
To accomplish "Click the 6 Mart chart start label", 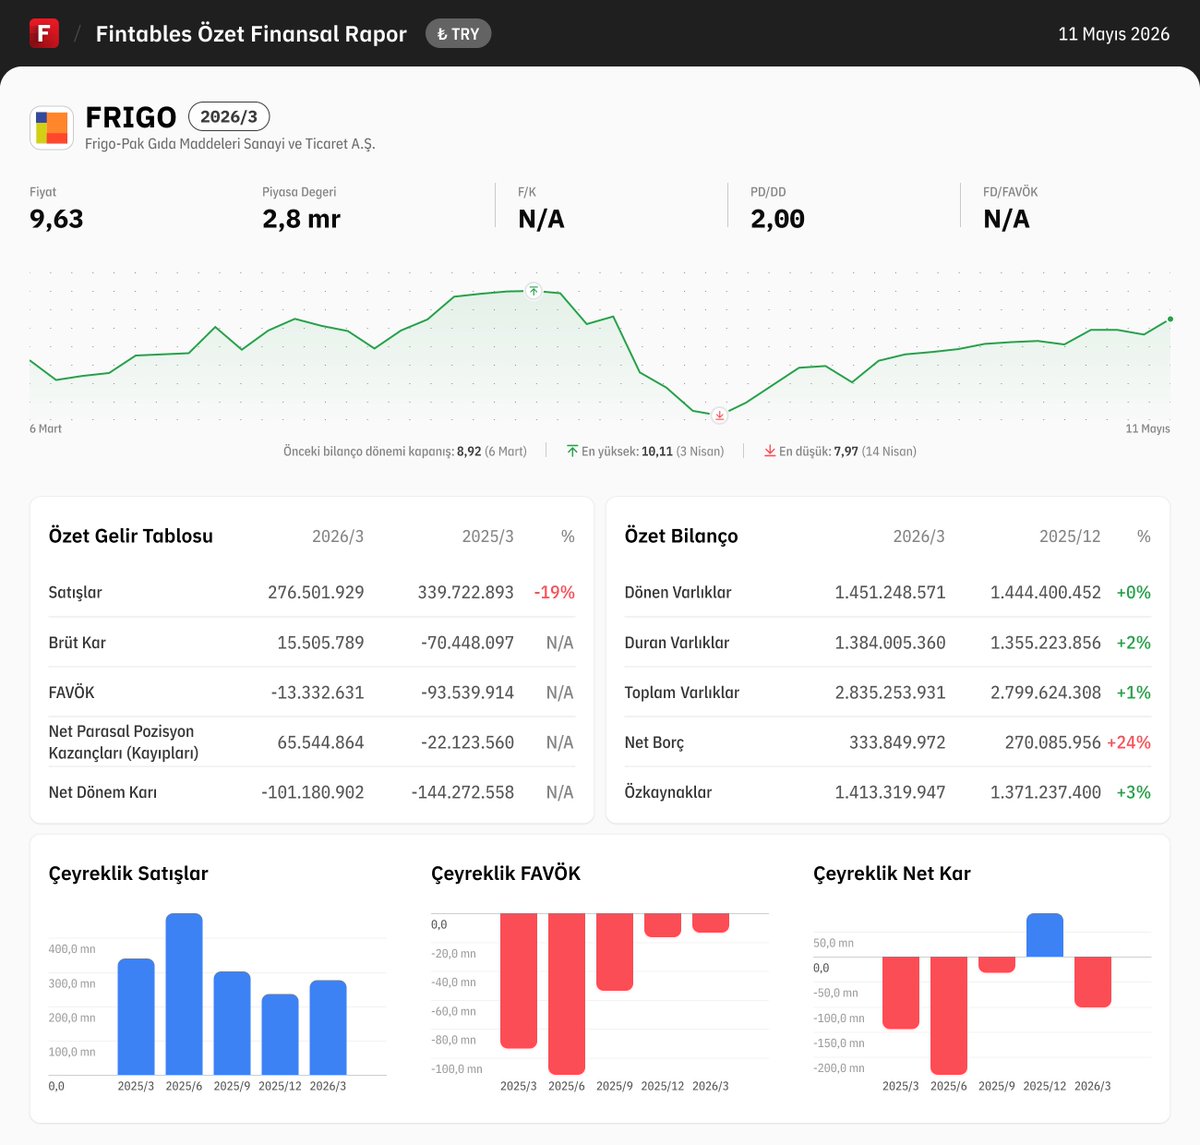I will coord(46,429).
